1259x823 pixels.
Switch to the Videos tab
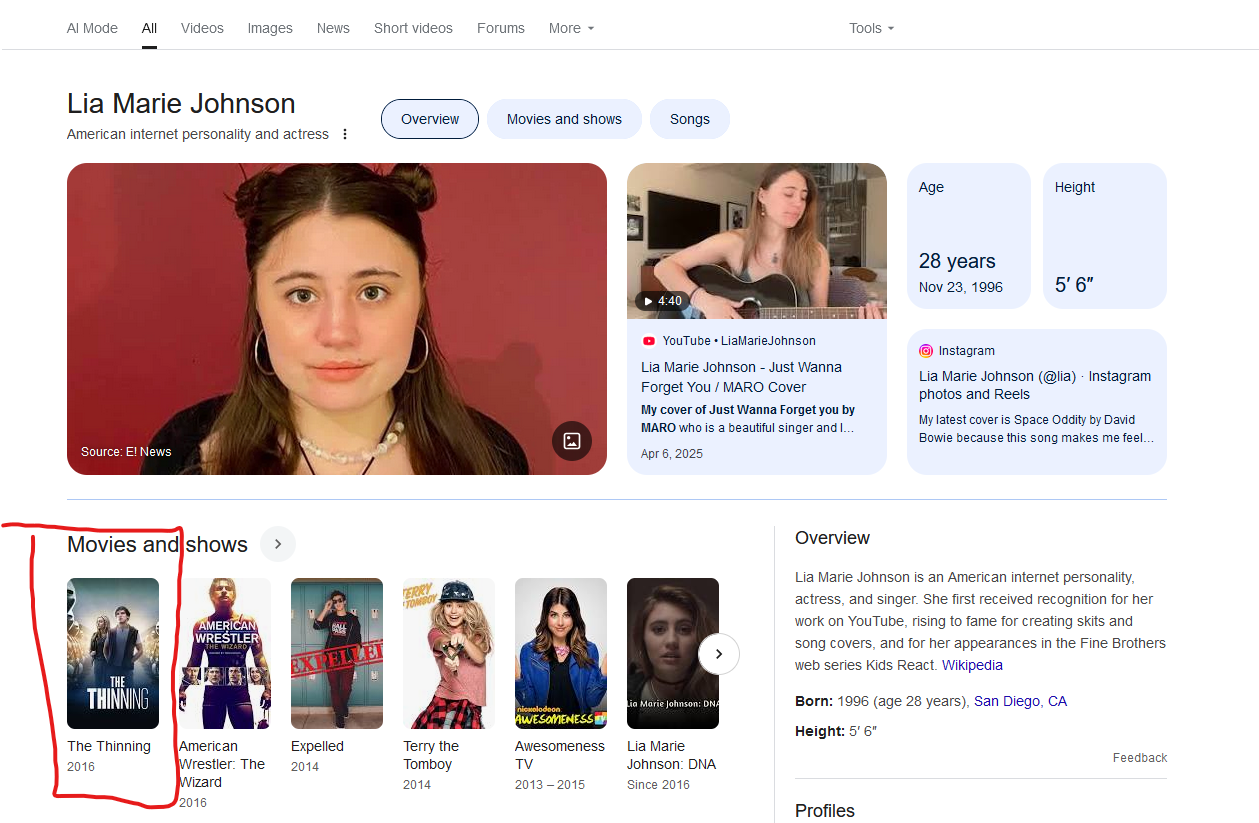tap(202, 28)
